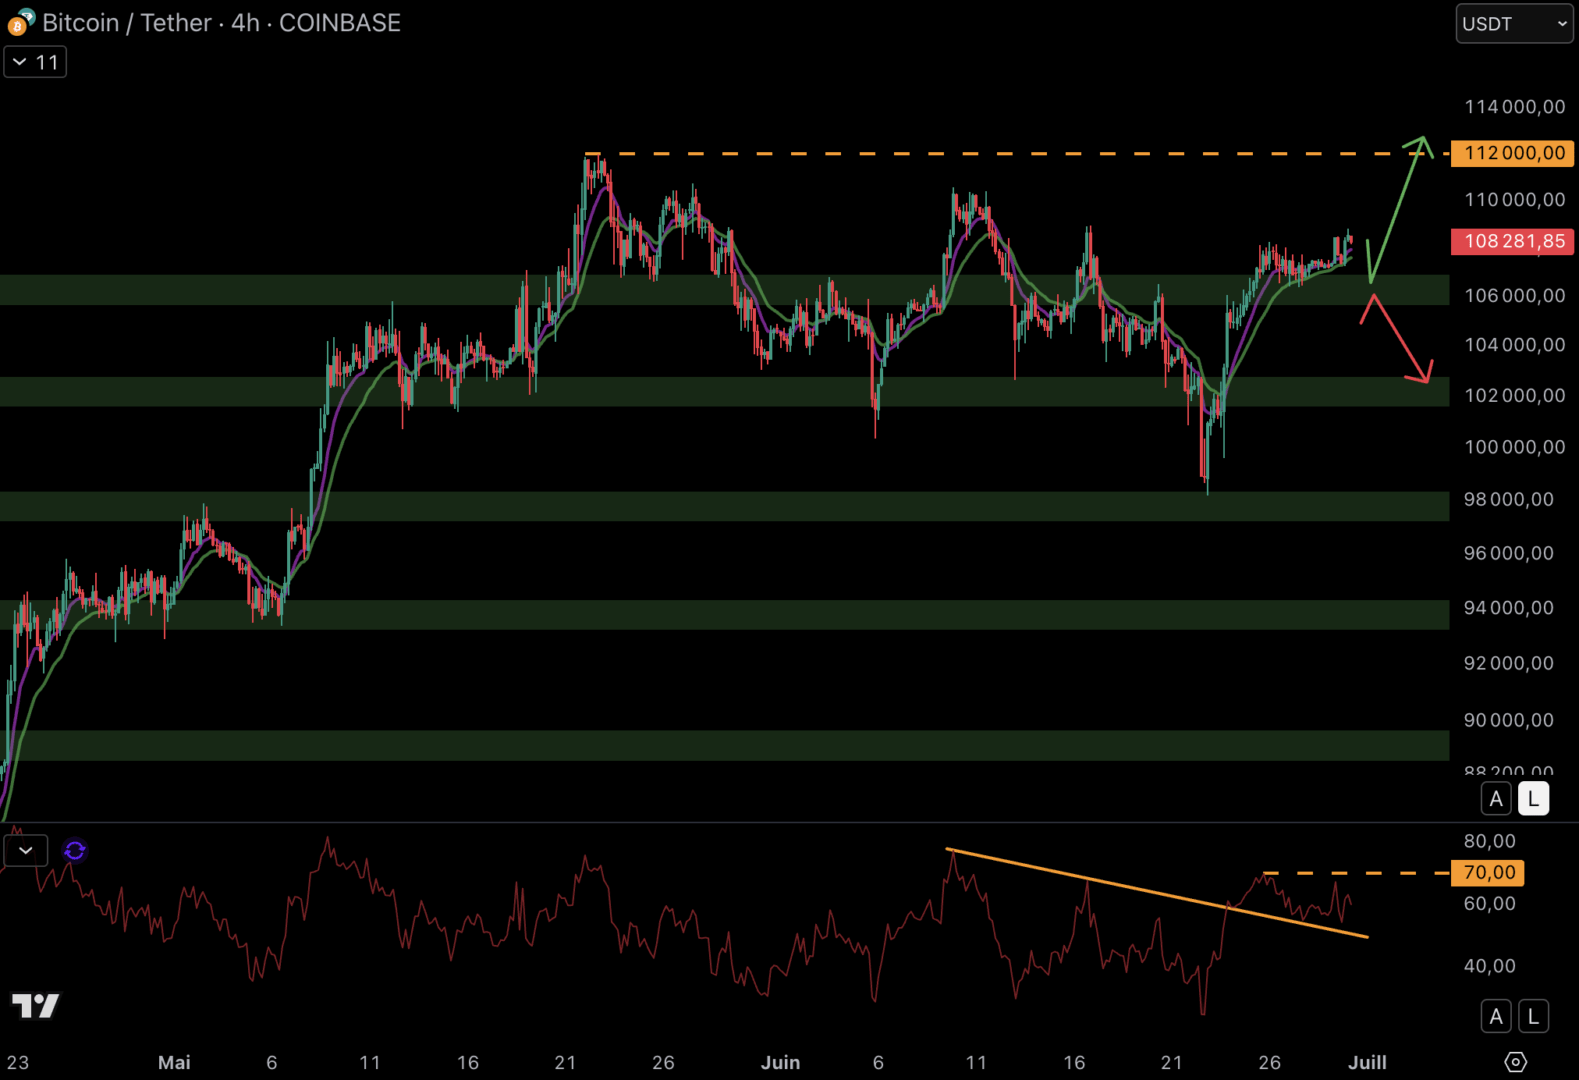Click the orange 112 000,00 price label
This screenshot has height=1080, width=1579.
pyautogui.click(x=1513, y=153)
